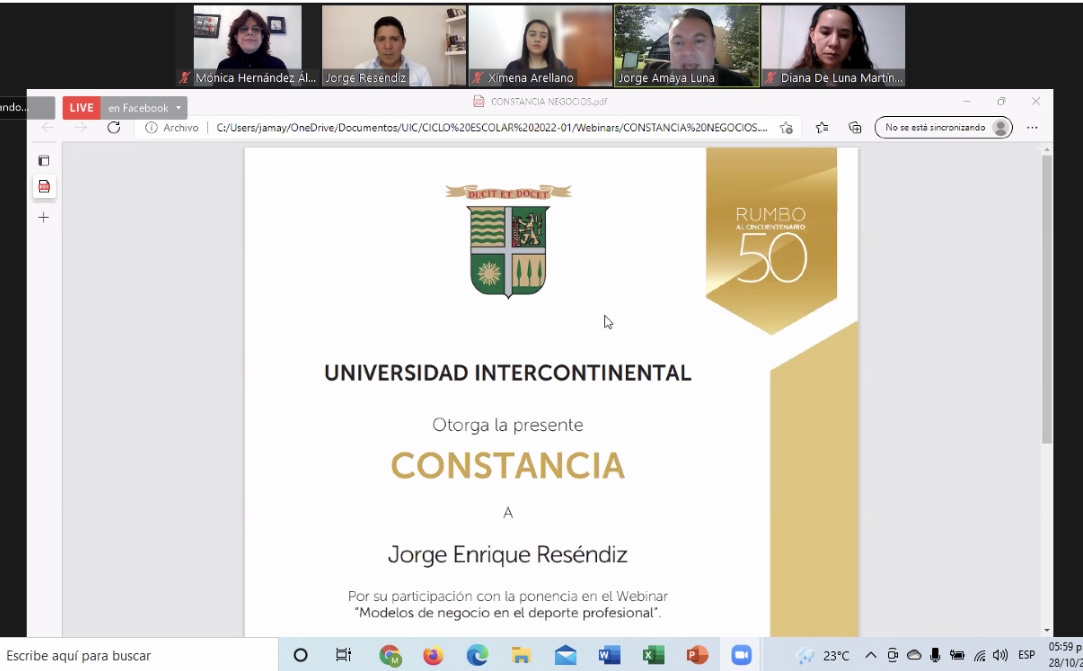Open Zoom from the taskbar
The image size is (1083, 671).
742,655
